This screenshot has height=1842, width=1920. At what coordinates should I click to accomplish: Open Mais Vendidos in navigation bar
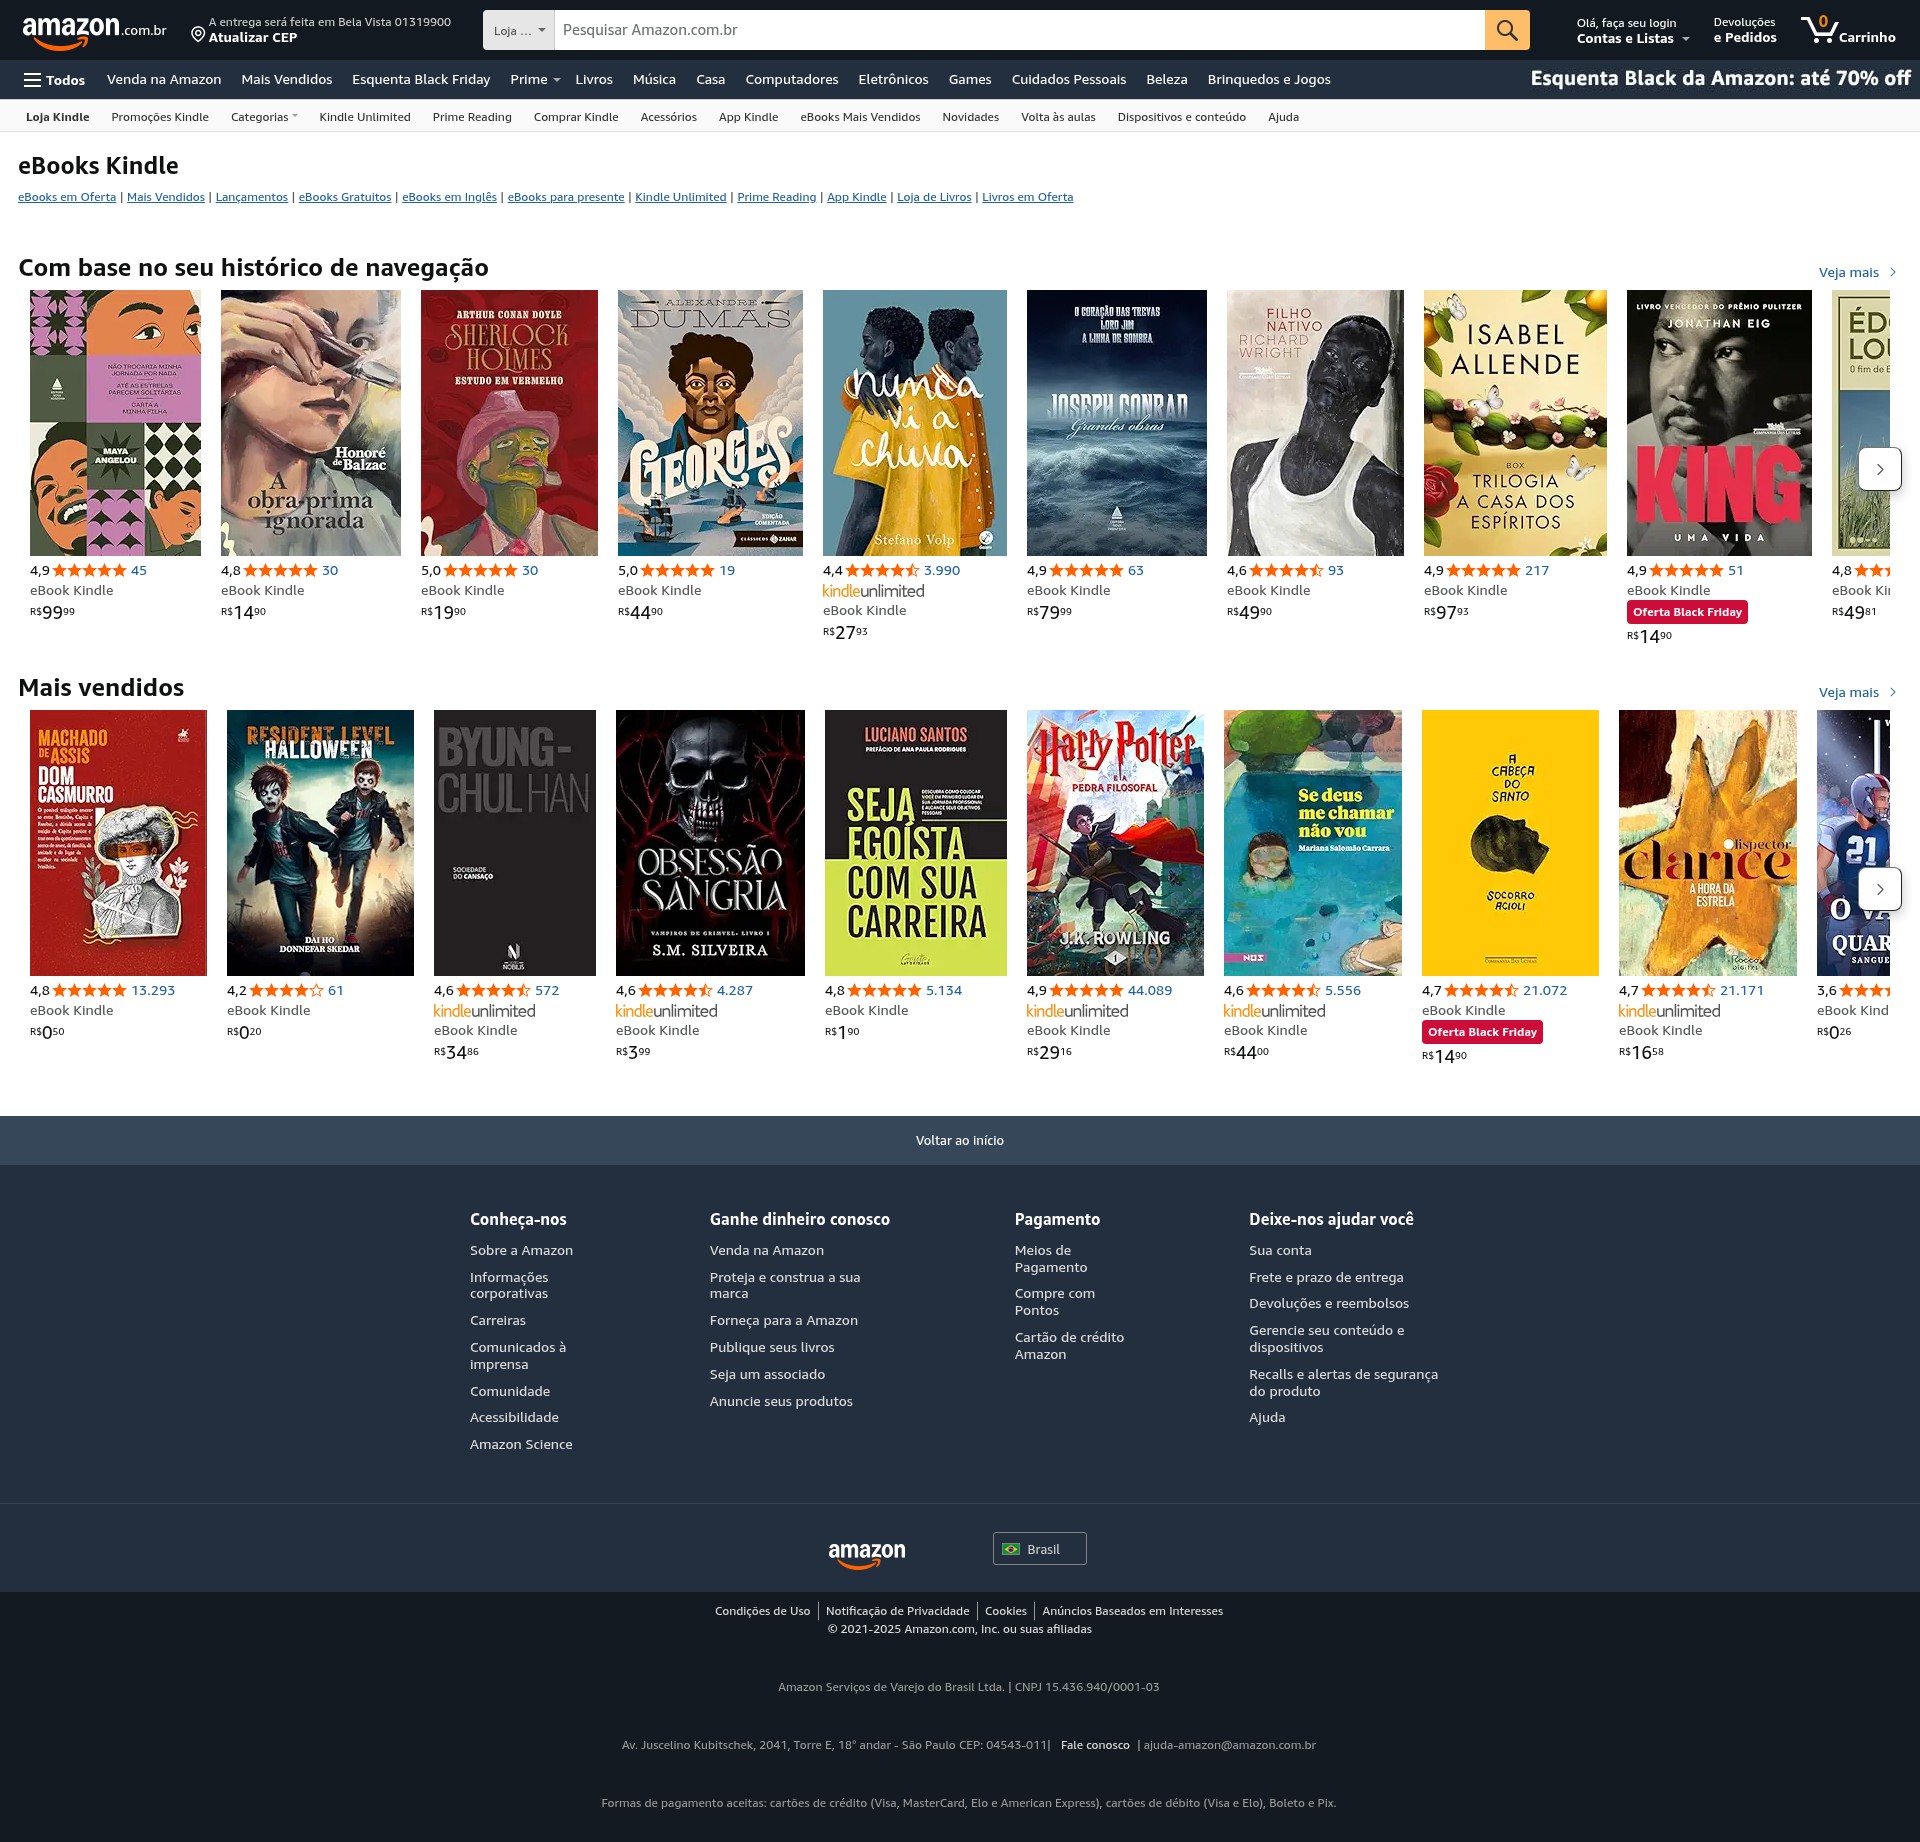pos(286,80)
